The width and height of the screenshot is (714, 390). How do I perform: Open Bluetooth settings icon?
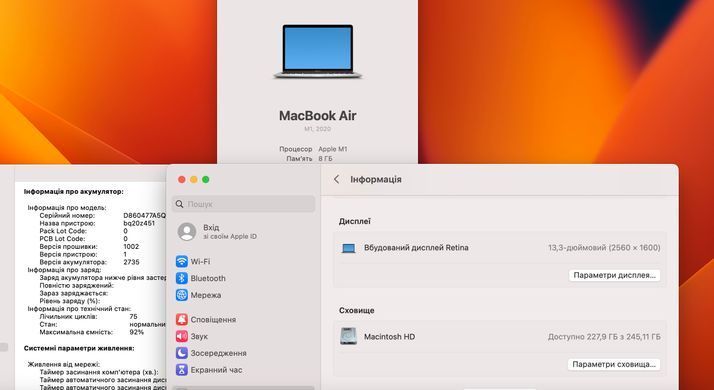pyautogui.click(x=182, y=278)
